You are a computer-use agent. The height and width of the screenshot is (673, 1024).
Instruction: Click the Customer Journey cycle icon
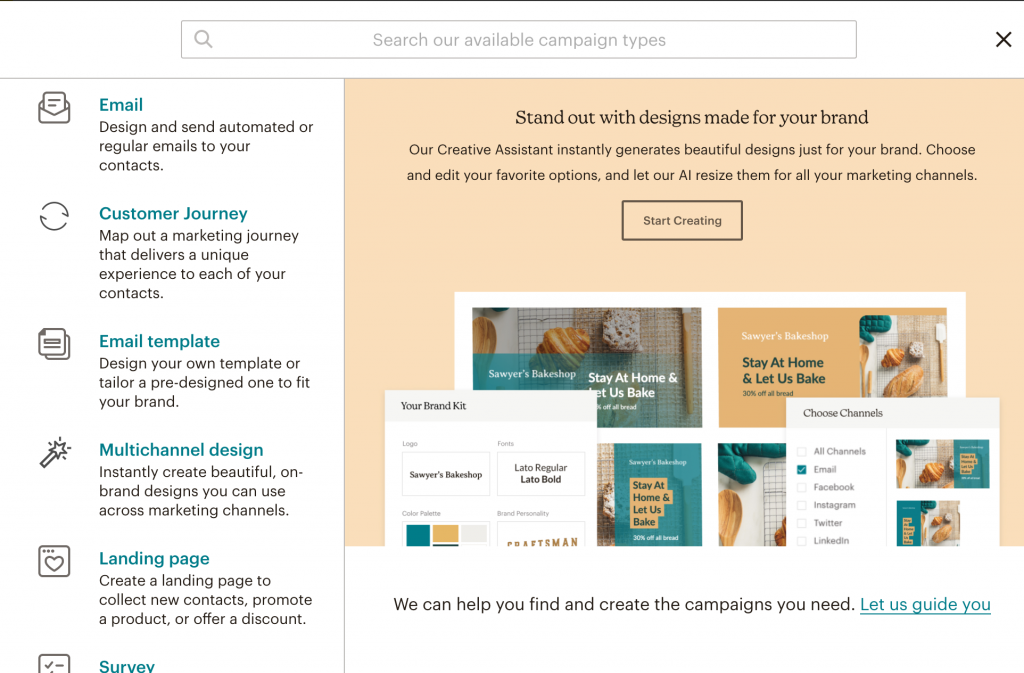pyautogui.click(x=54, y=216)
